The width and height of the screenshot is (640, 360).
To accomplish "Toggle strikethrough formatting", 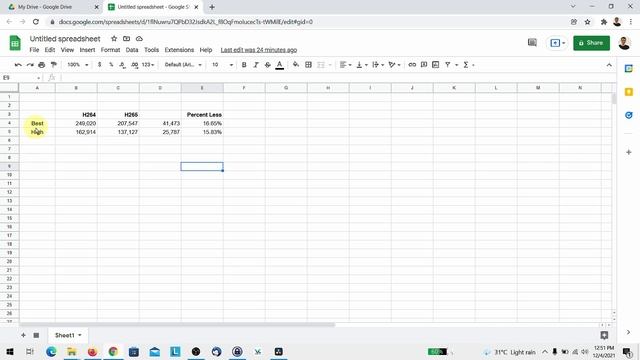I will click(x=268, y=65).
